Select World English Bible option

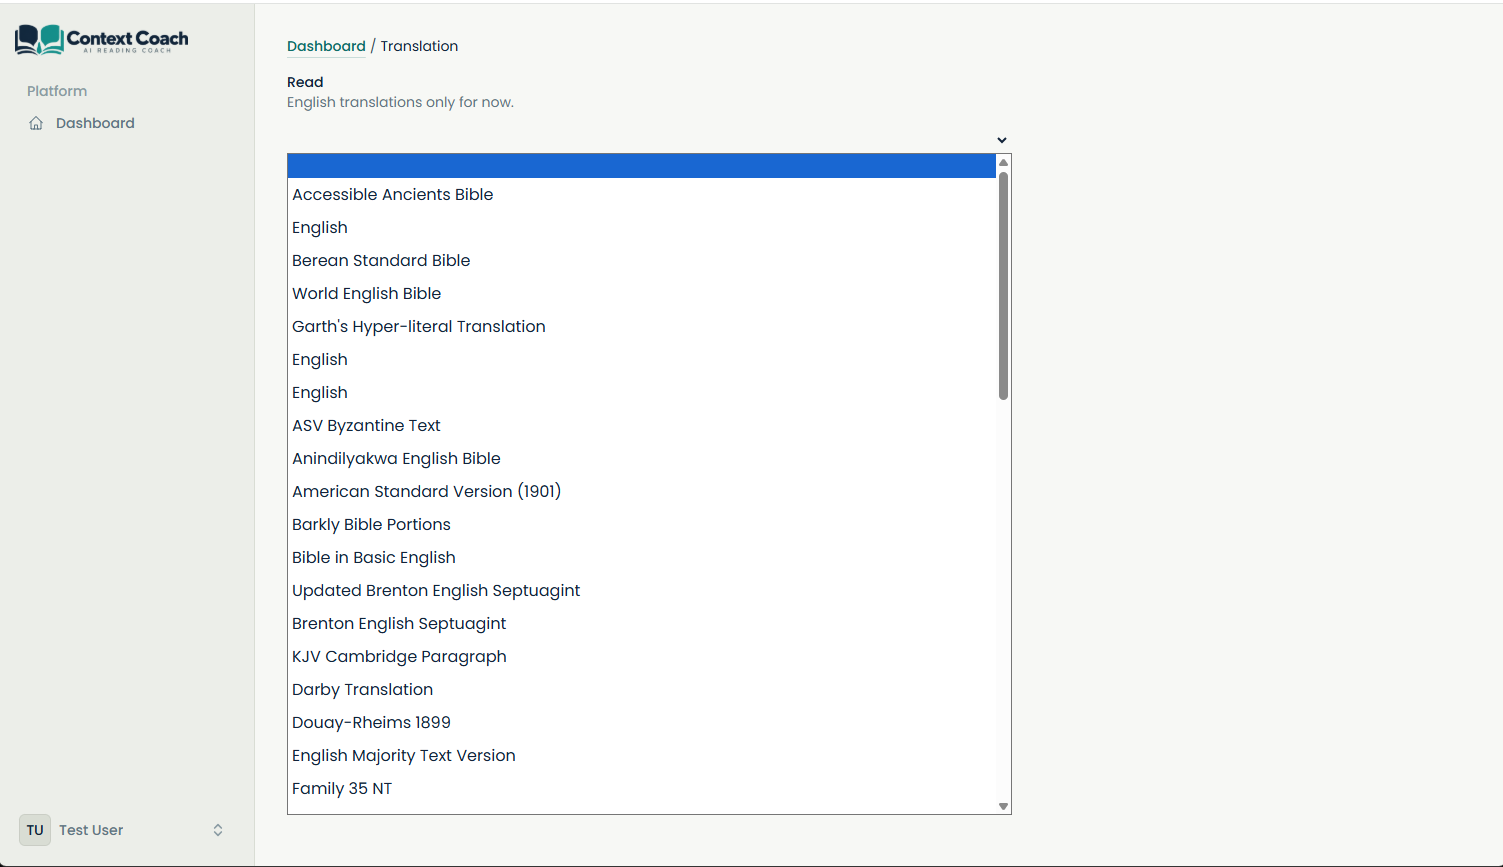(x=641, y=294)
